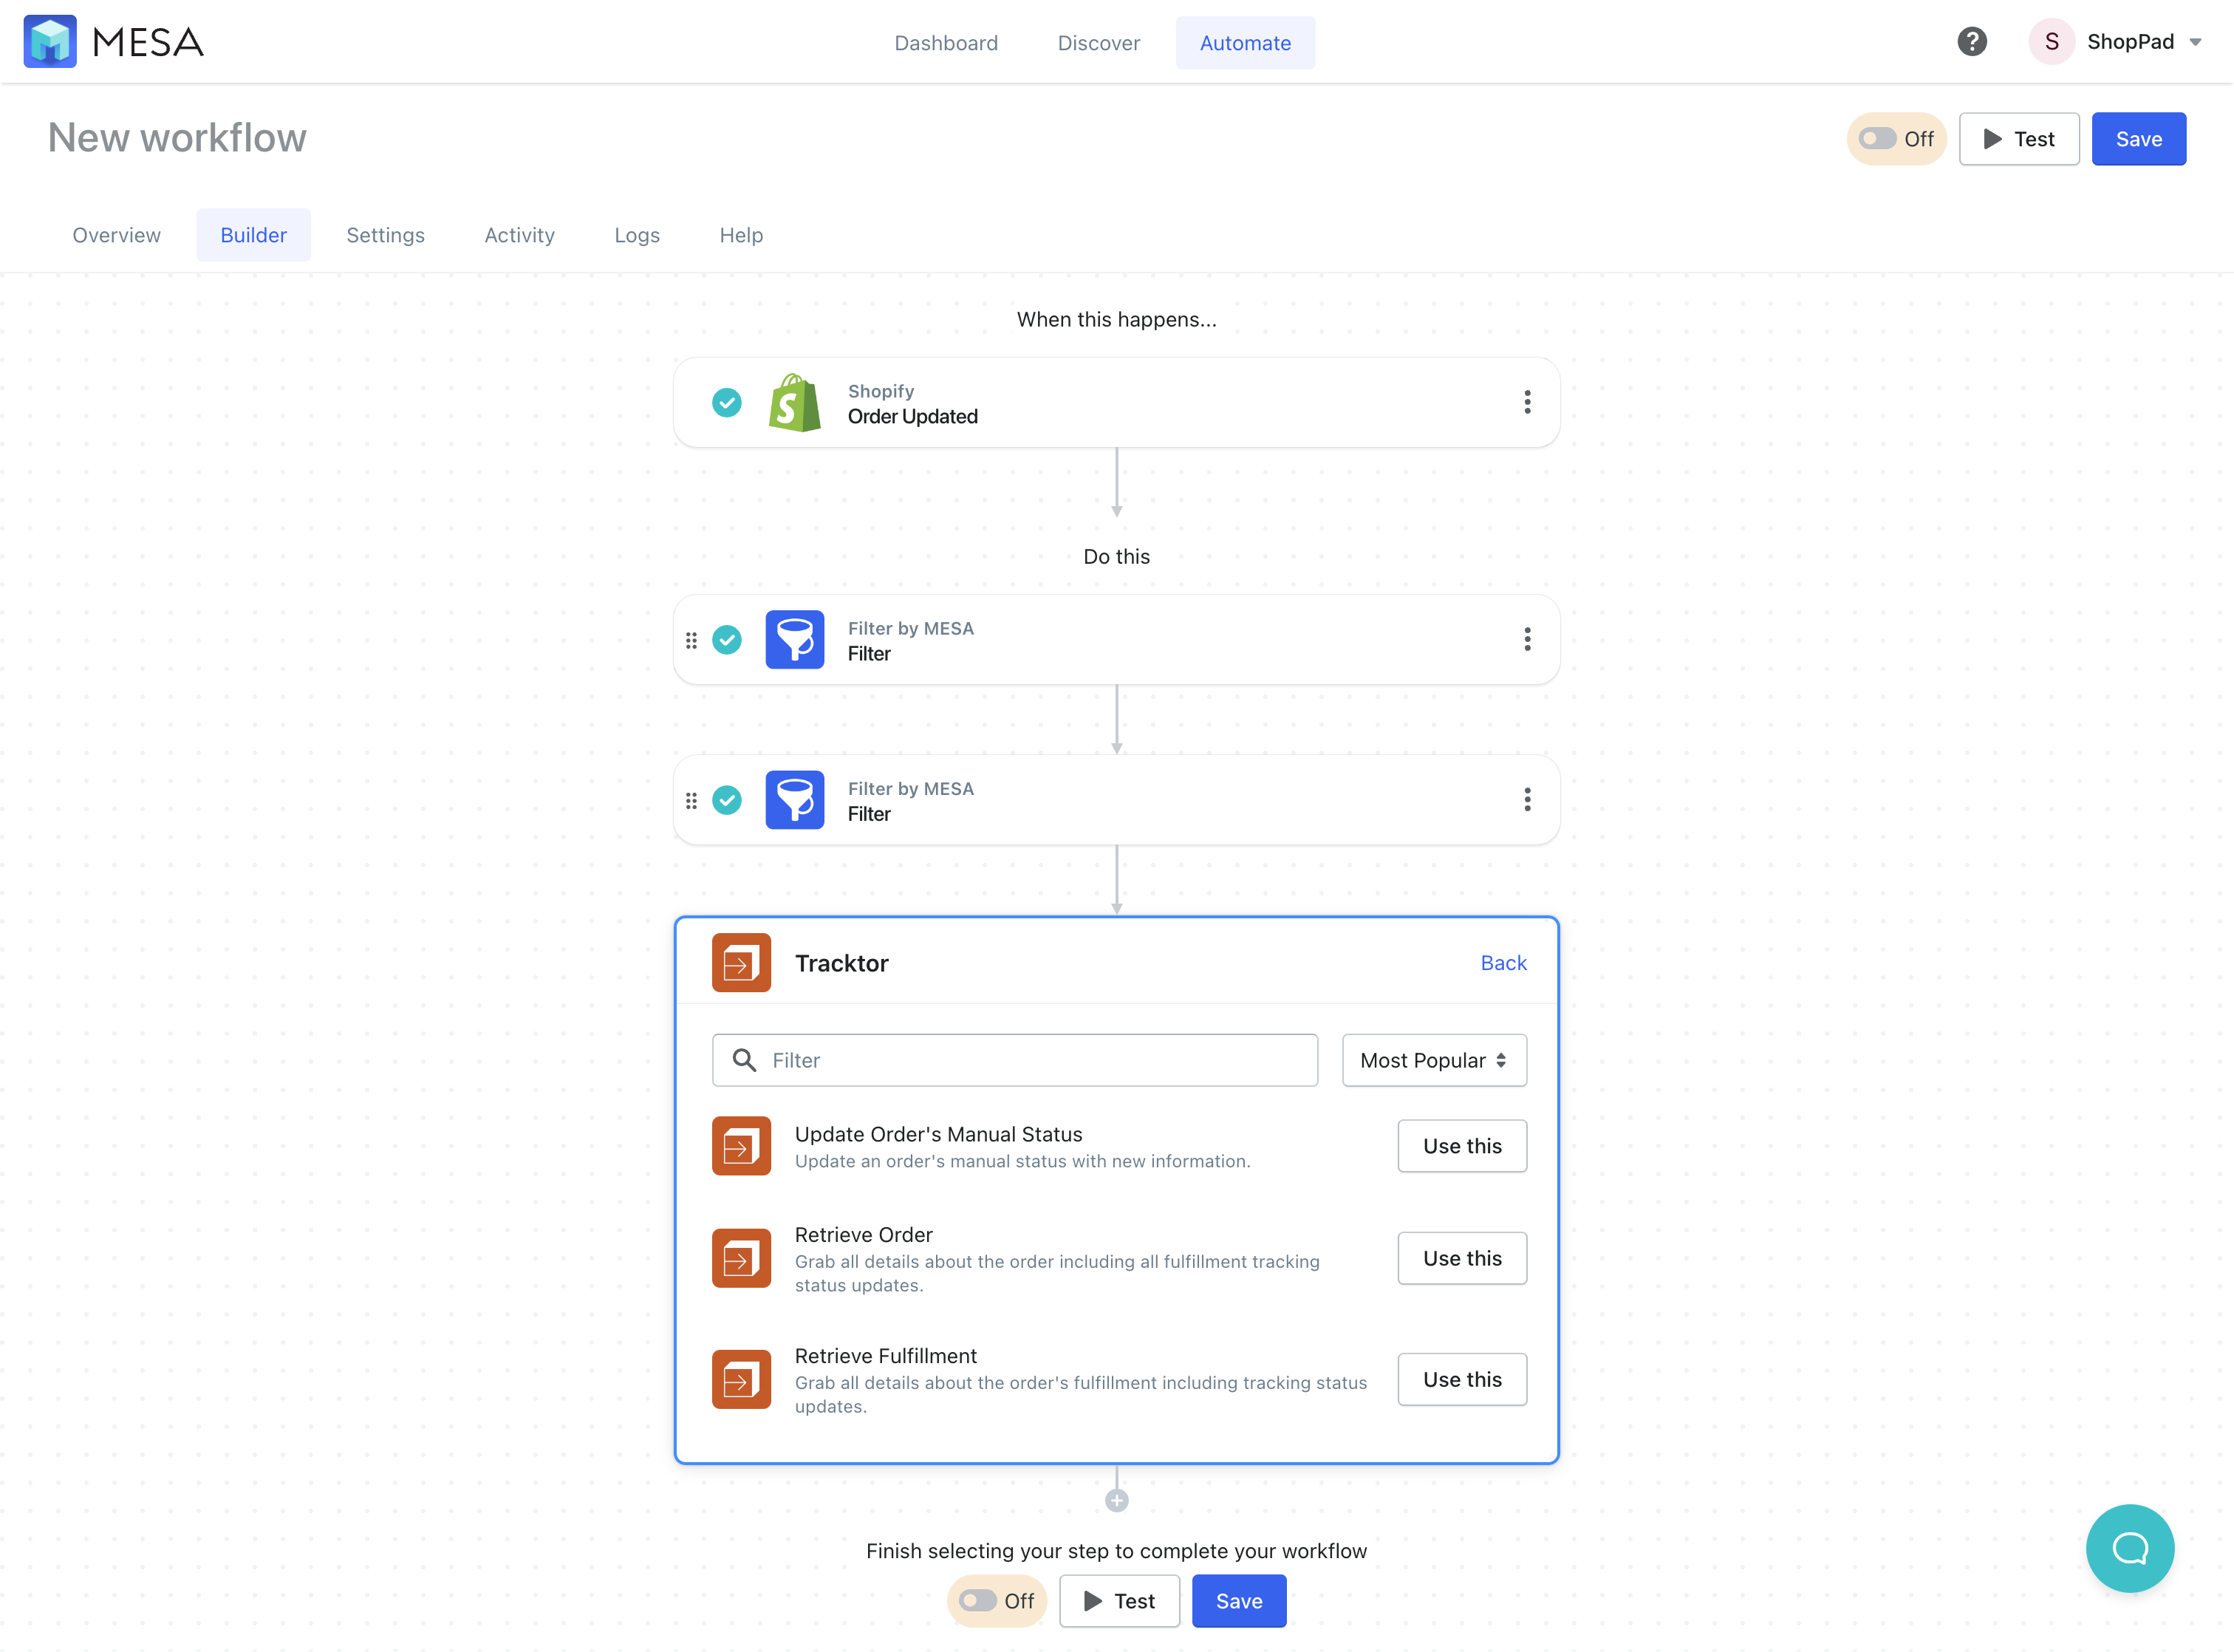Click the Shopify step checkmark

pos(727,403)
